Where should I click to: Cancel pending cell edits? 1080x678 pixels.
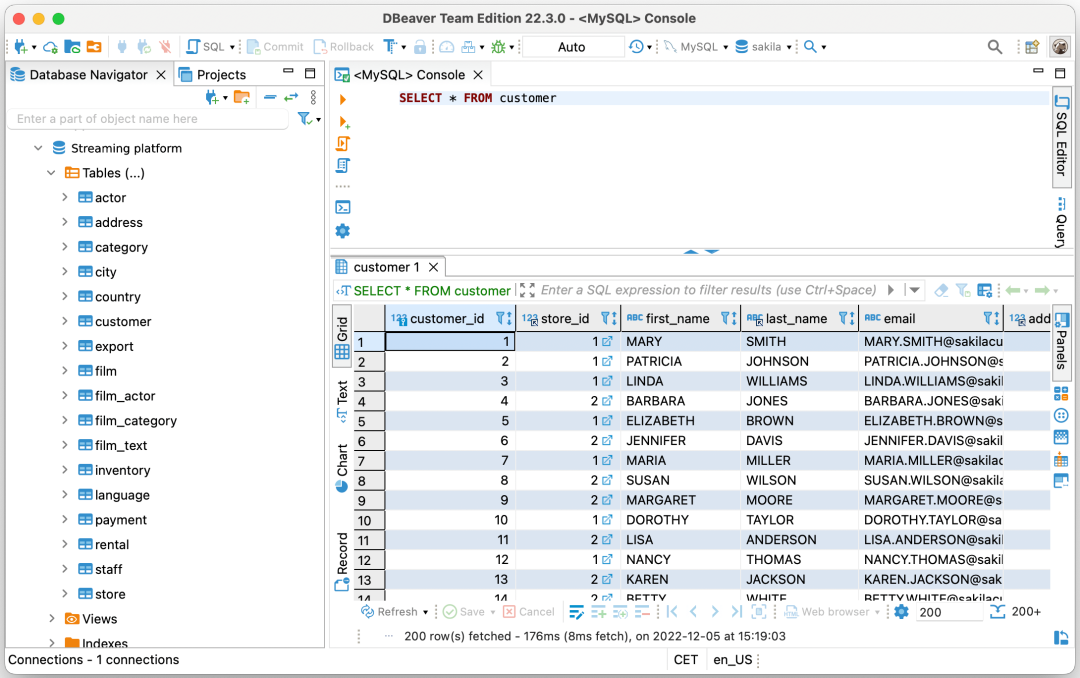[529, 611]
